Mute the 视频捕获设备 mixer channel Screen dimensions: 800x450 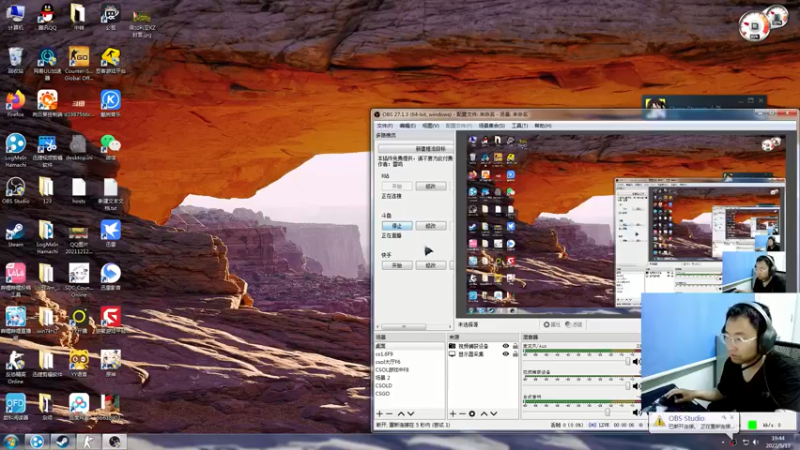(x=636, y=386)
